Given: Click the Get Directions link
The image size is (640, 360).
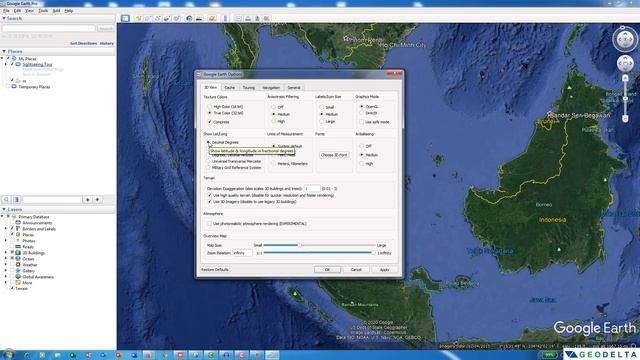Looking at the screenshot, I should point(83,43).
